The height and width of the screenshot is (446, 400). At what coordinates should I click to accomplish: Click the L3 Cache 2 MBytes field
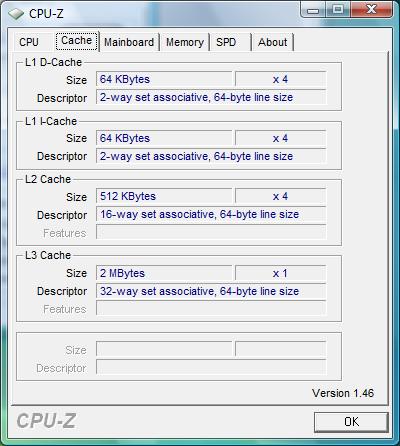pos(164,273)
